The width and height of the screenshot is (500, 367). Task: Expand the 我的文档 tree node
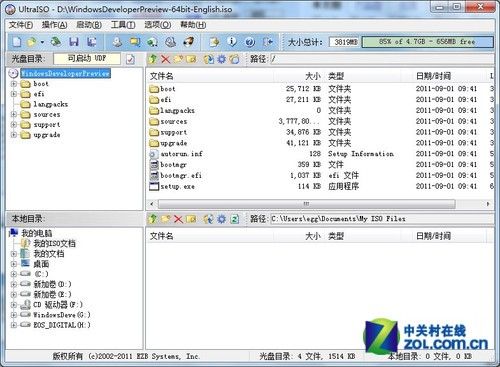(14, 254)
